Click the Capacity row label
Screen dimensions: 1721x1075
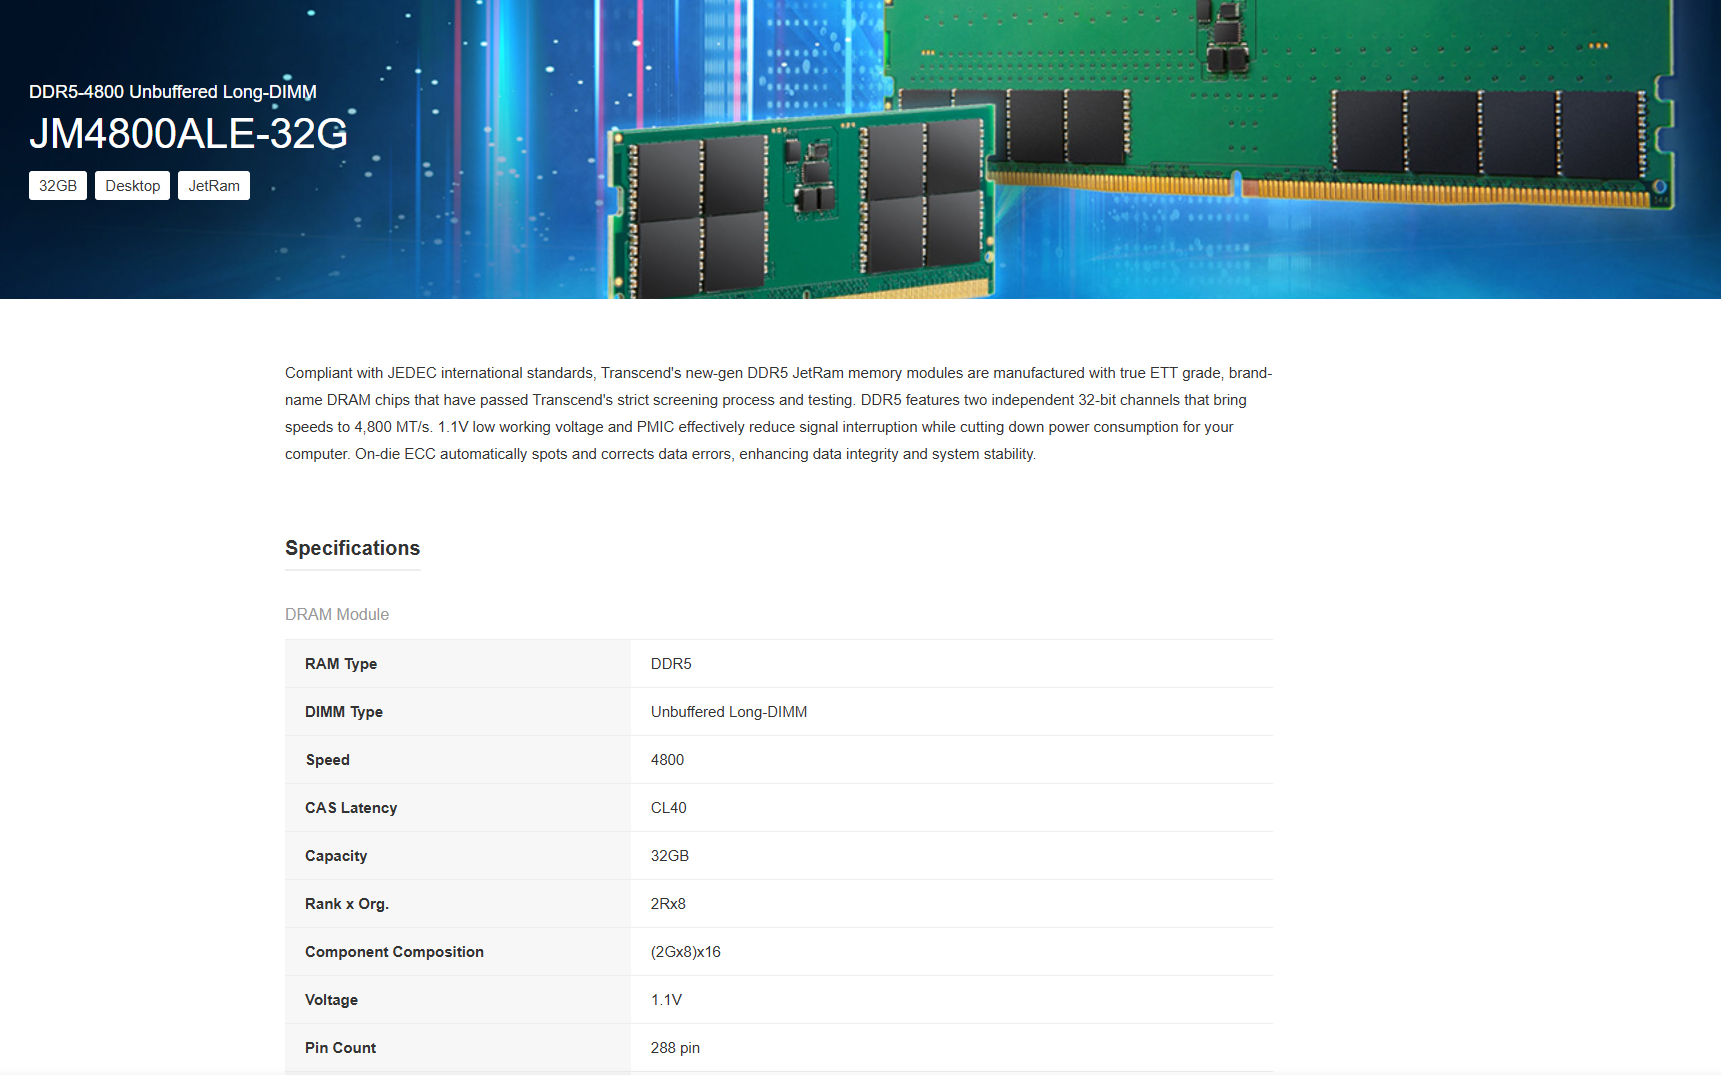pos(336,856)
